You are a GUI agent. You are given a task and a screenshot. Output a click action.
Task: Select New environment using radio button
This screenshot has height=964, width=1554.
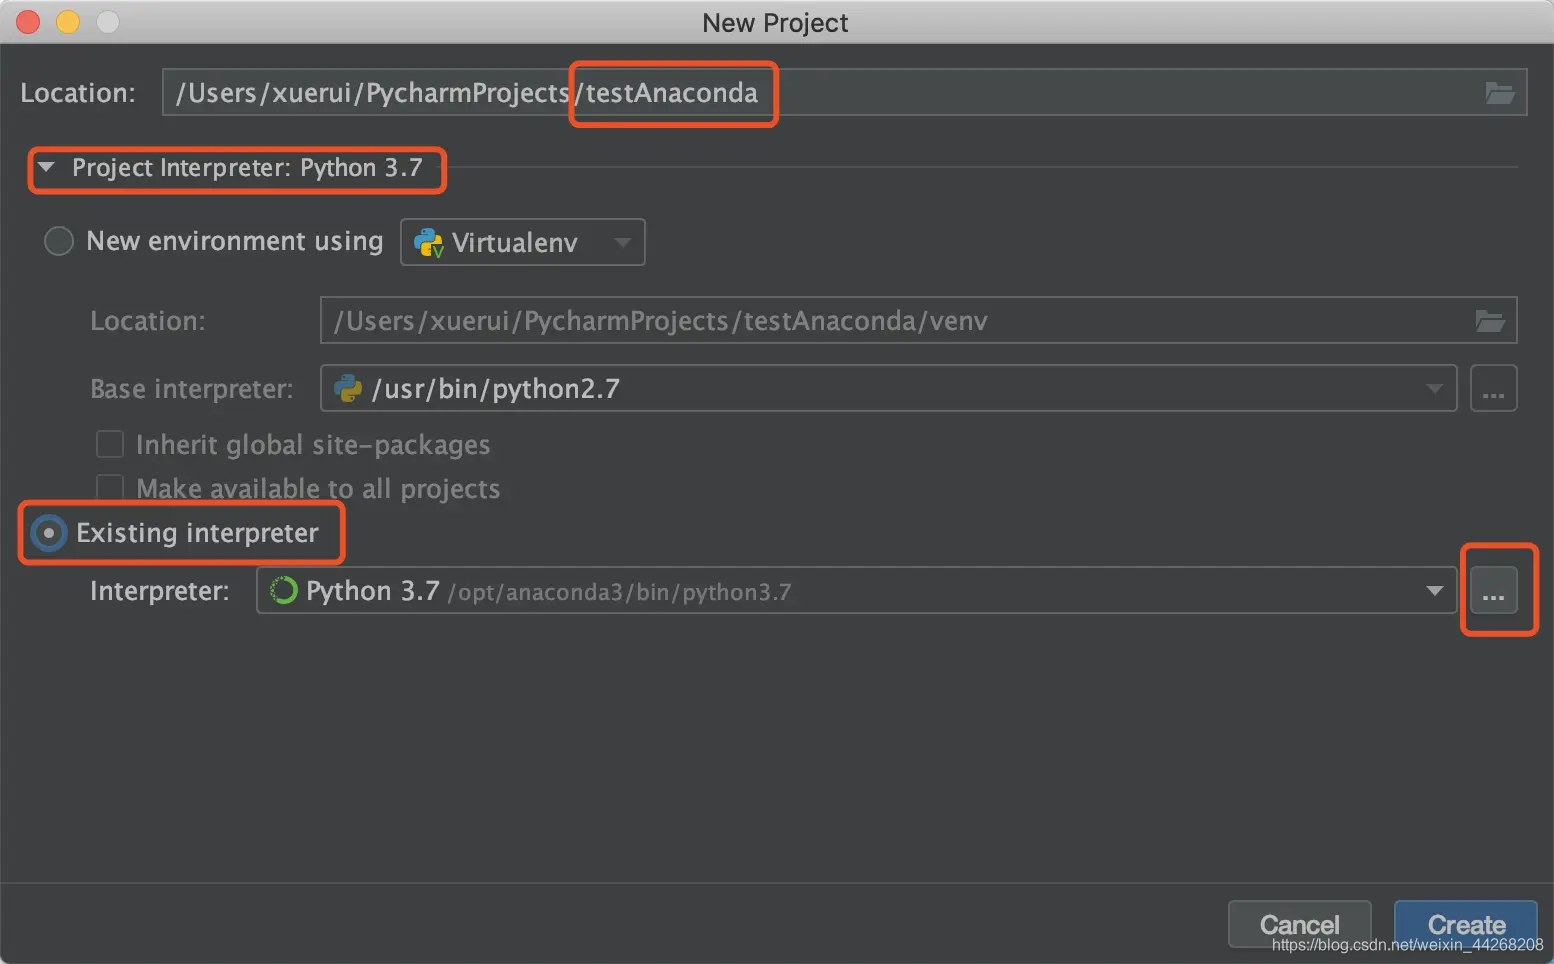(59, 241)
